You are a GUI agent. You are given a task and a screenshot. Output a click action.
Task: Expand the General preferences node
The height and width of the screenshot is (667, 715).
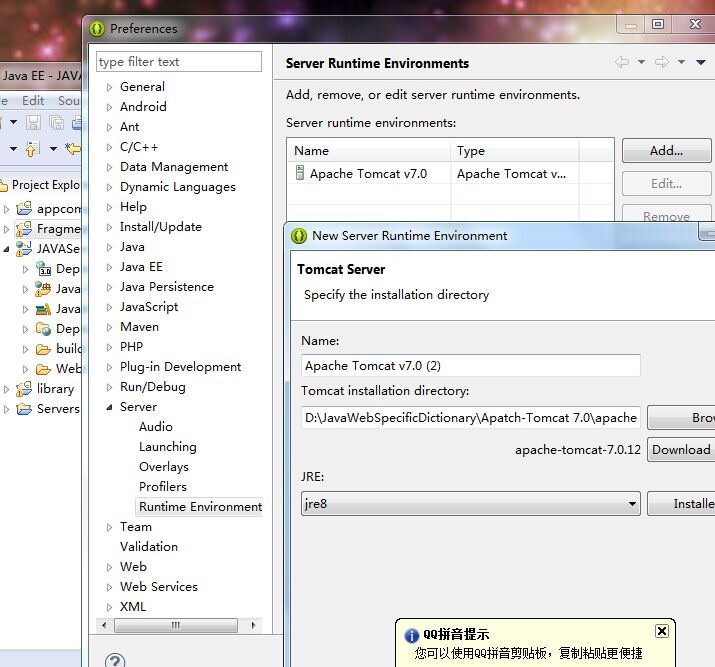pos(109,87)
